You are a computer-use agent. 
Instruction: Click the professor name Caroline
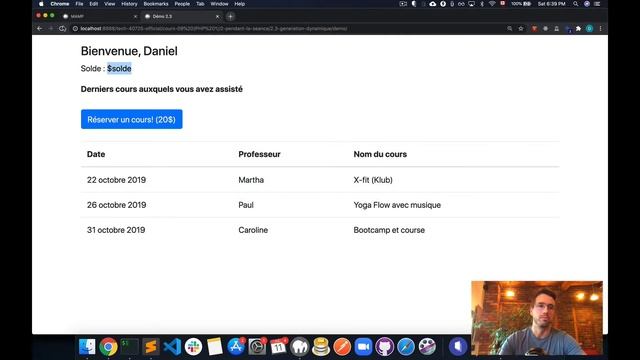click(253, 230)
